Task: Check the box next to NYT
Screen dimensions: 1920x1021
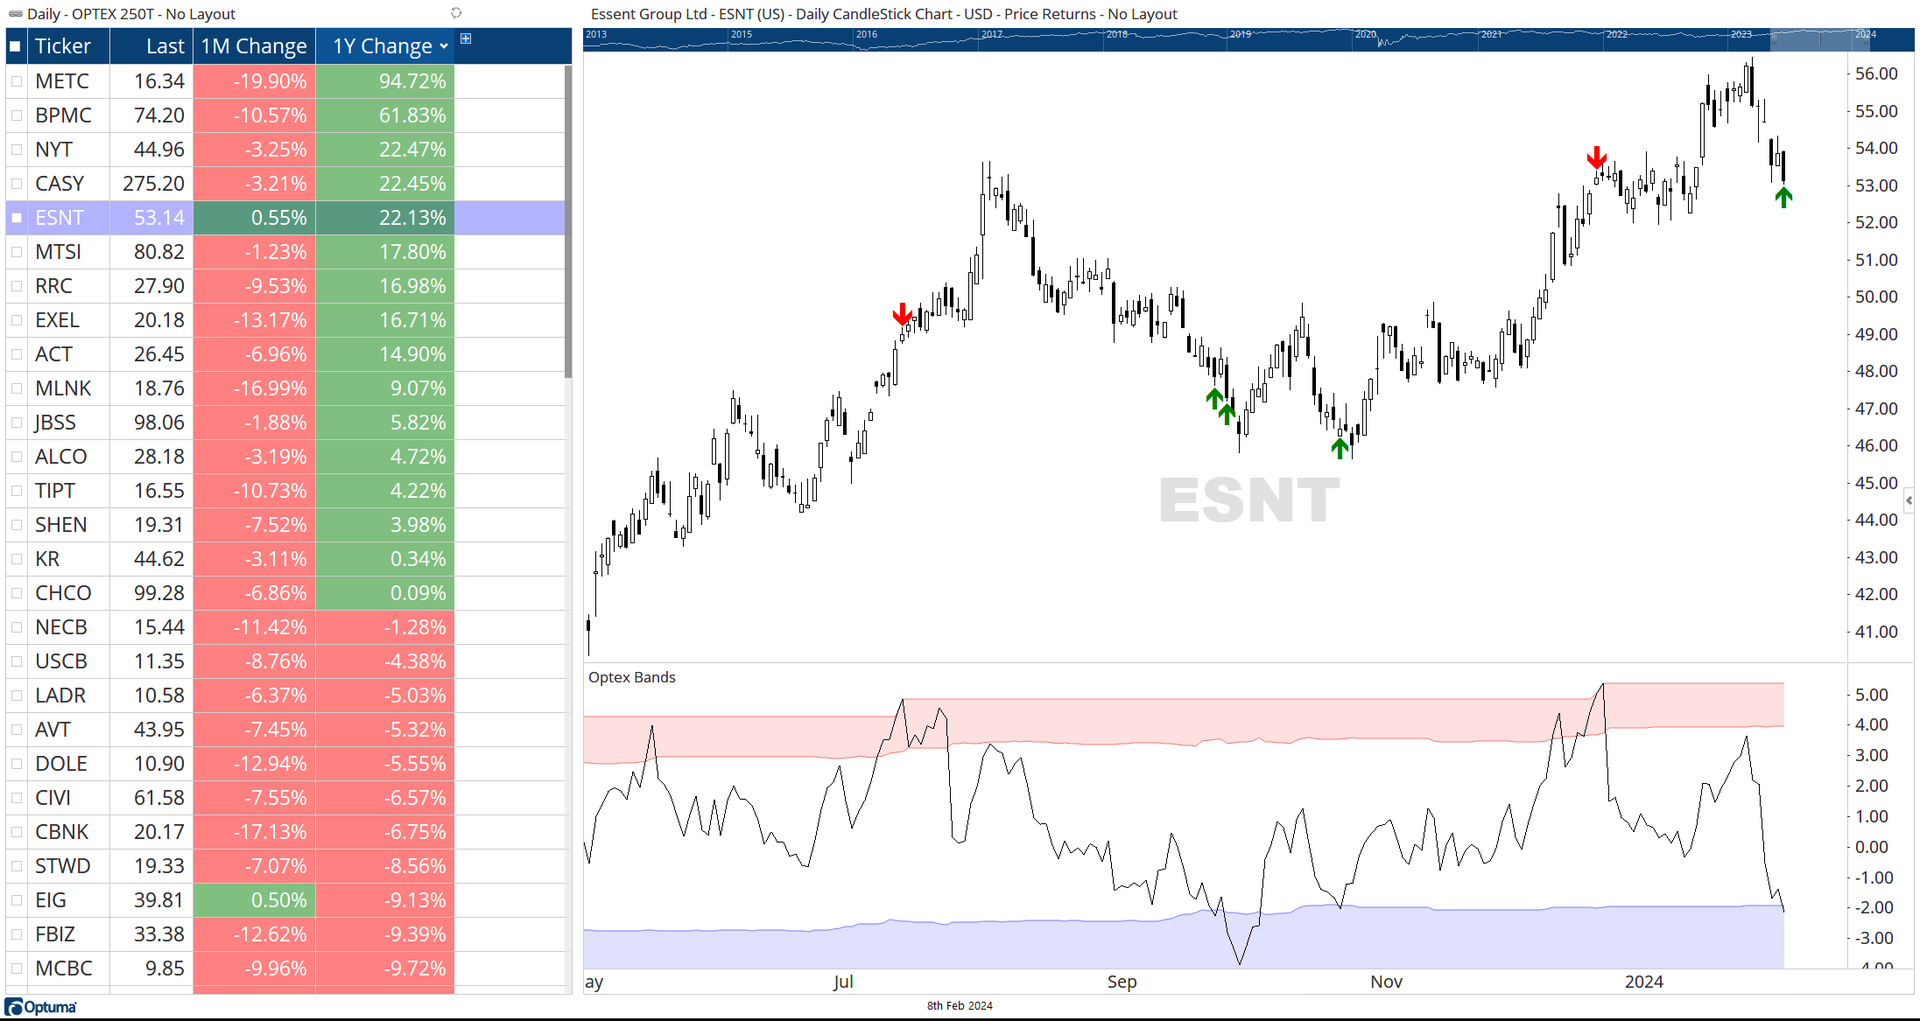Action: click(17, 150)
